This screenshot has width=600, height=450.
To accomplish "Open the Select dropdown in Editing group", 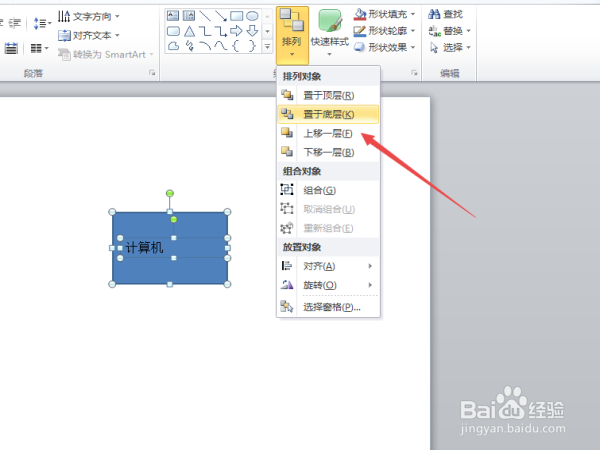I will pos(468,47).
